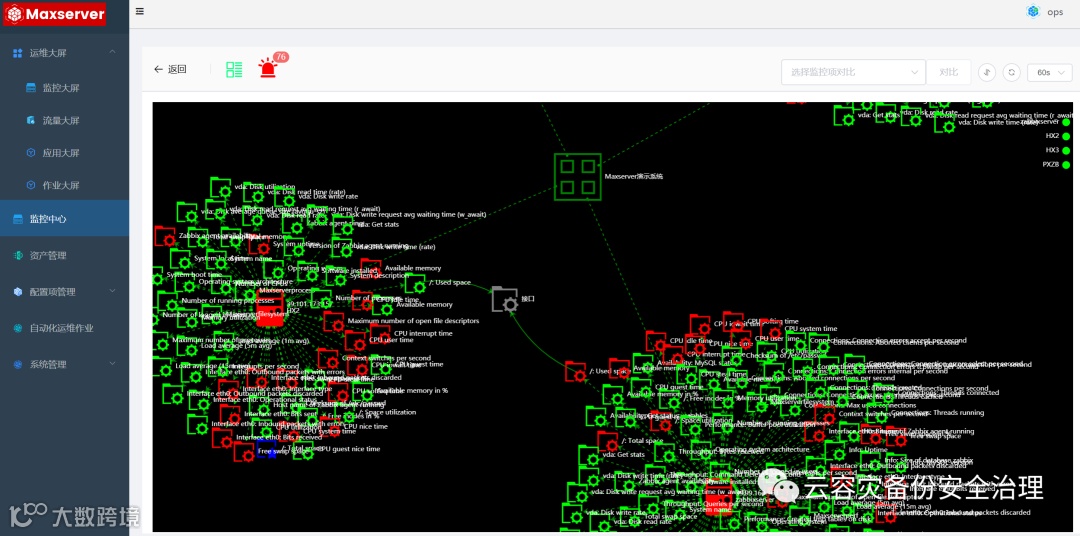
Task: Open 应用大屏 in the sidebar
Action: (x=65, y=153)
